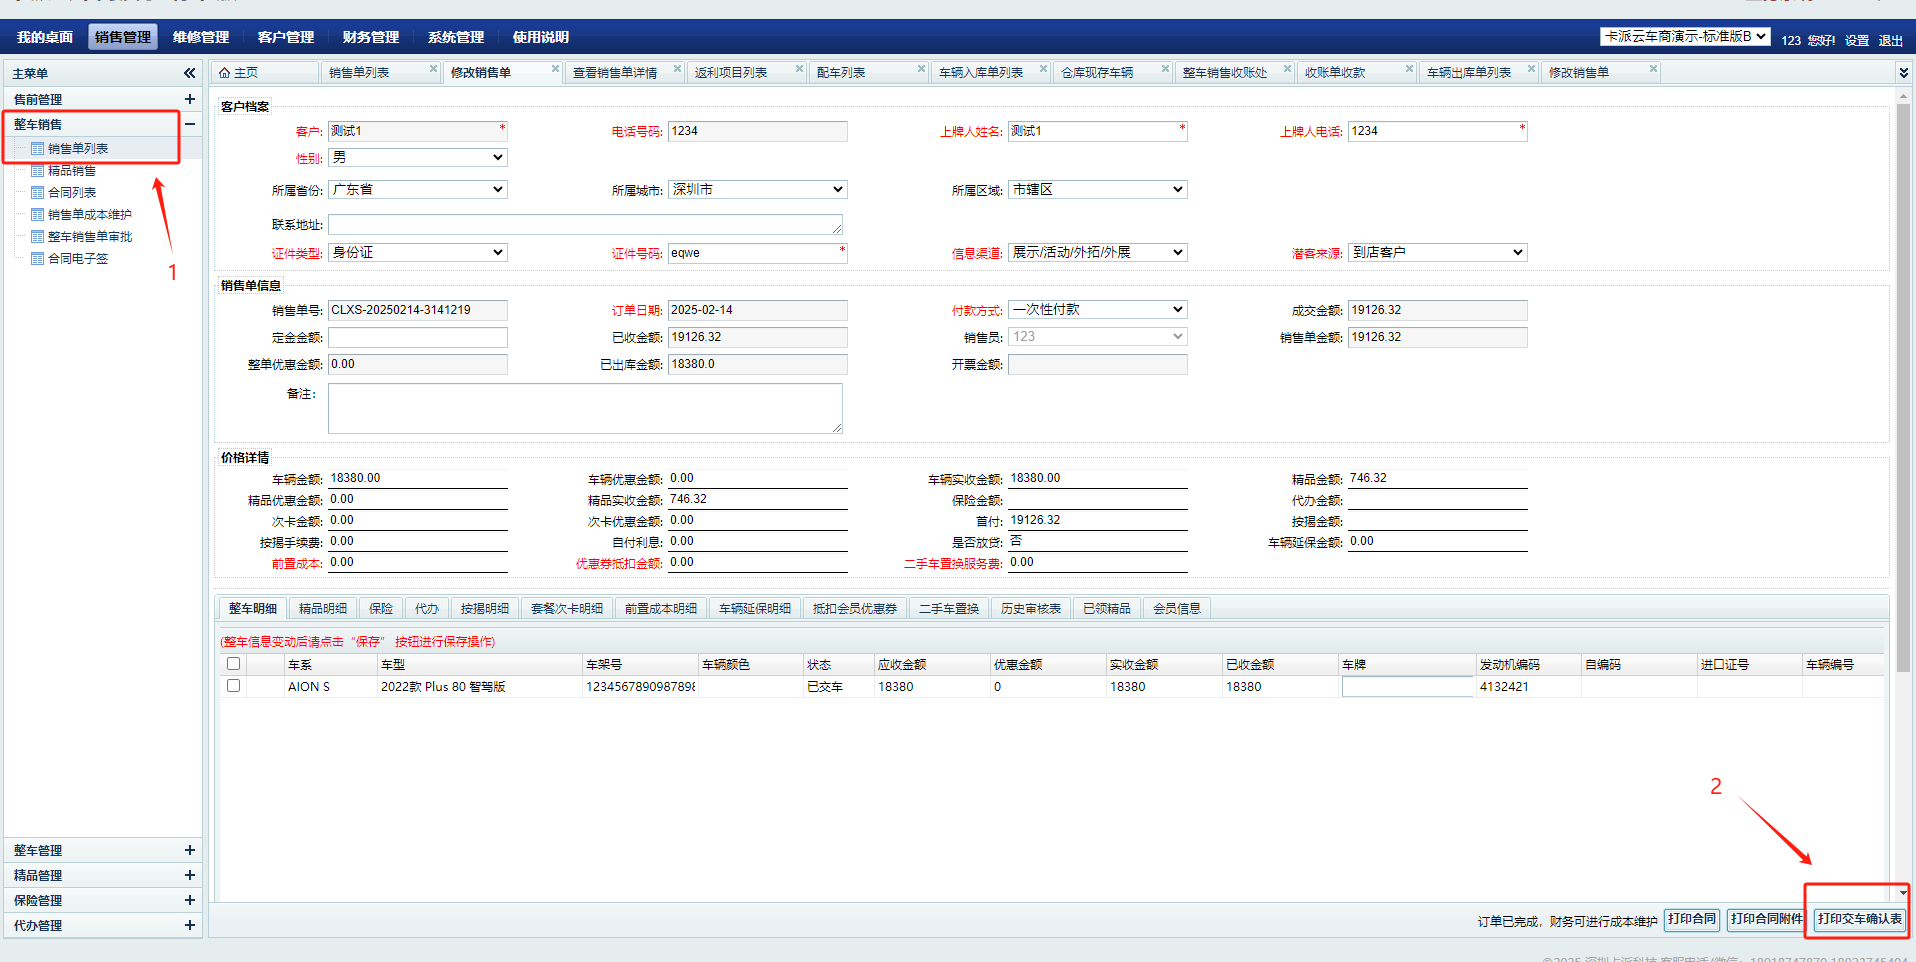Click the home icon on 主页 tab
This screenshot has height=962, width=1916.
point(225,73)
